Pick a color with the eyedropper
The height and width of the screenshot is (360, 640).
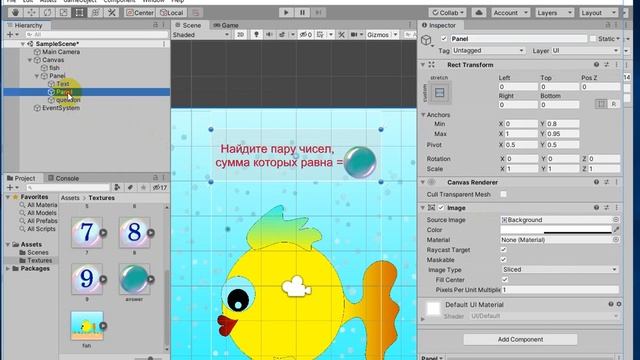coord(616,230)
